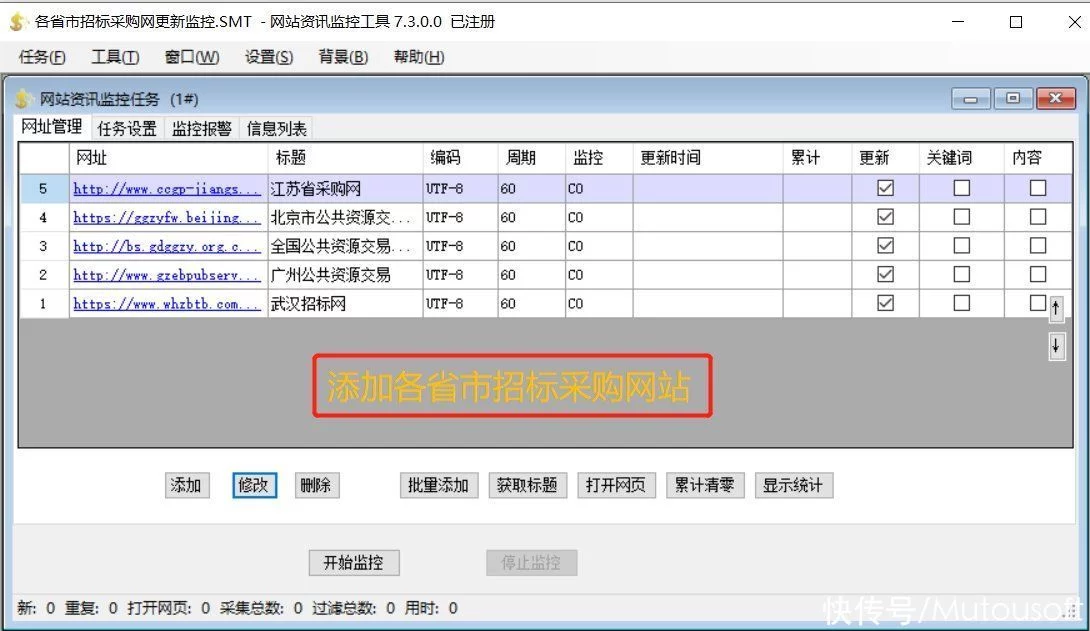Image resolution: width=1090 pixels, height=631 pixels.
Task: Click the 显示统计 button
Action: (793, 485)
